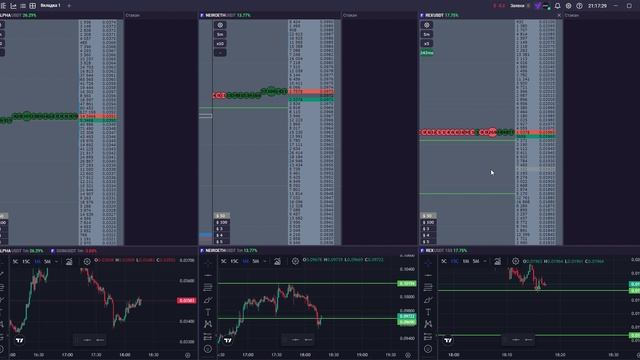Select the brush tool on the REX chart
This screenshot has width=640, height=360.
[x=428, y=300]
